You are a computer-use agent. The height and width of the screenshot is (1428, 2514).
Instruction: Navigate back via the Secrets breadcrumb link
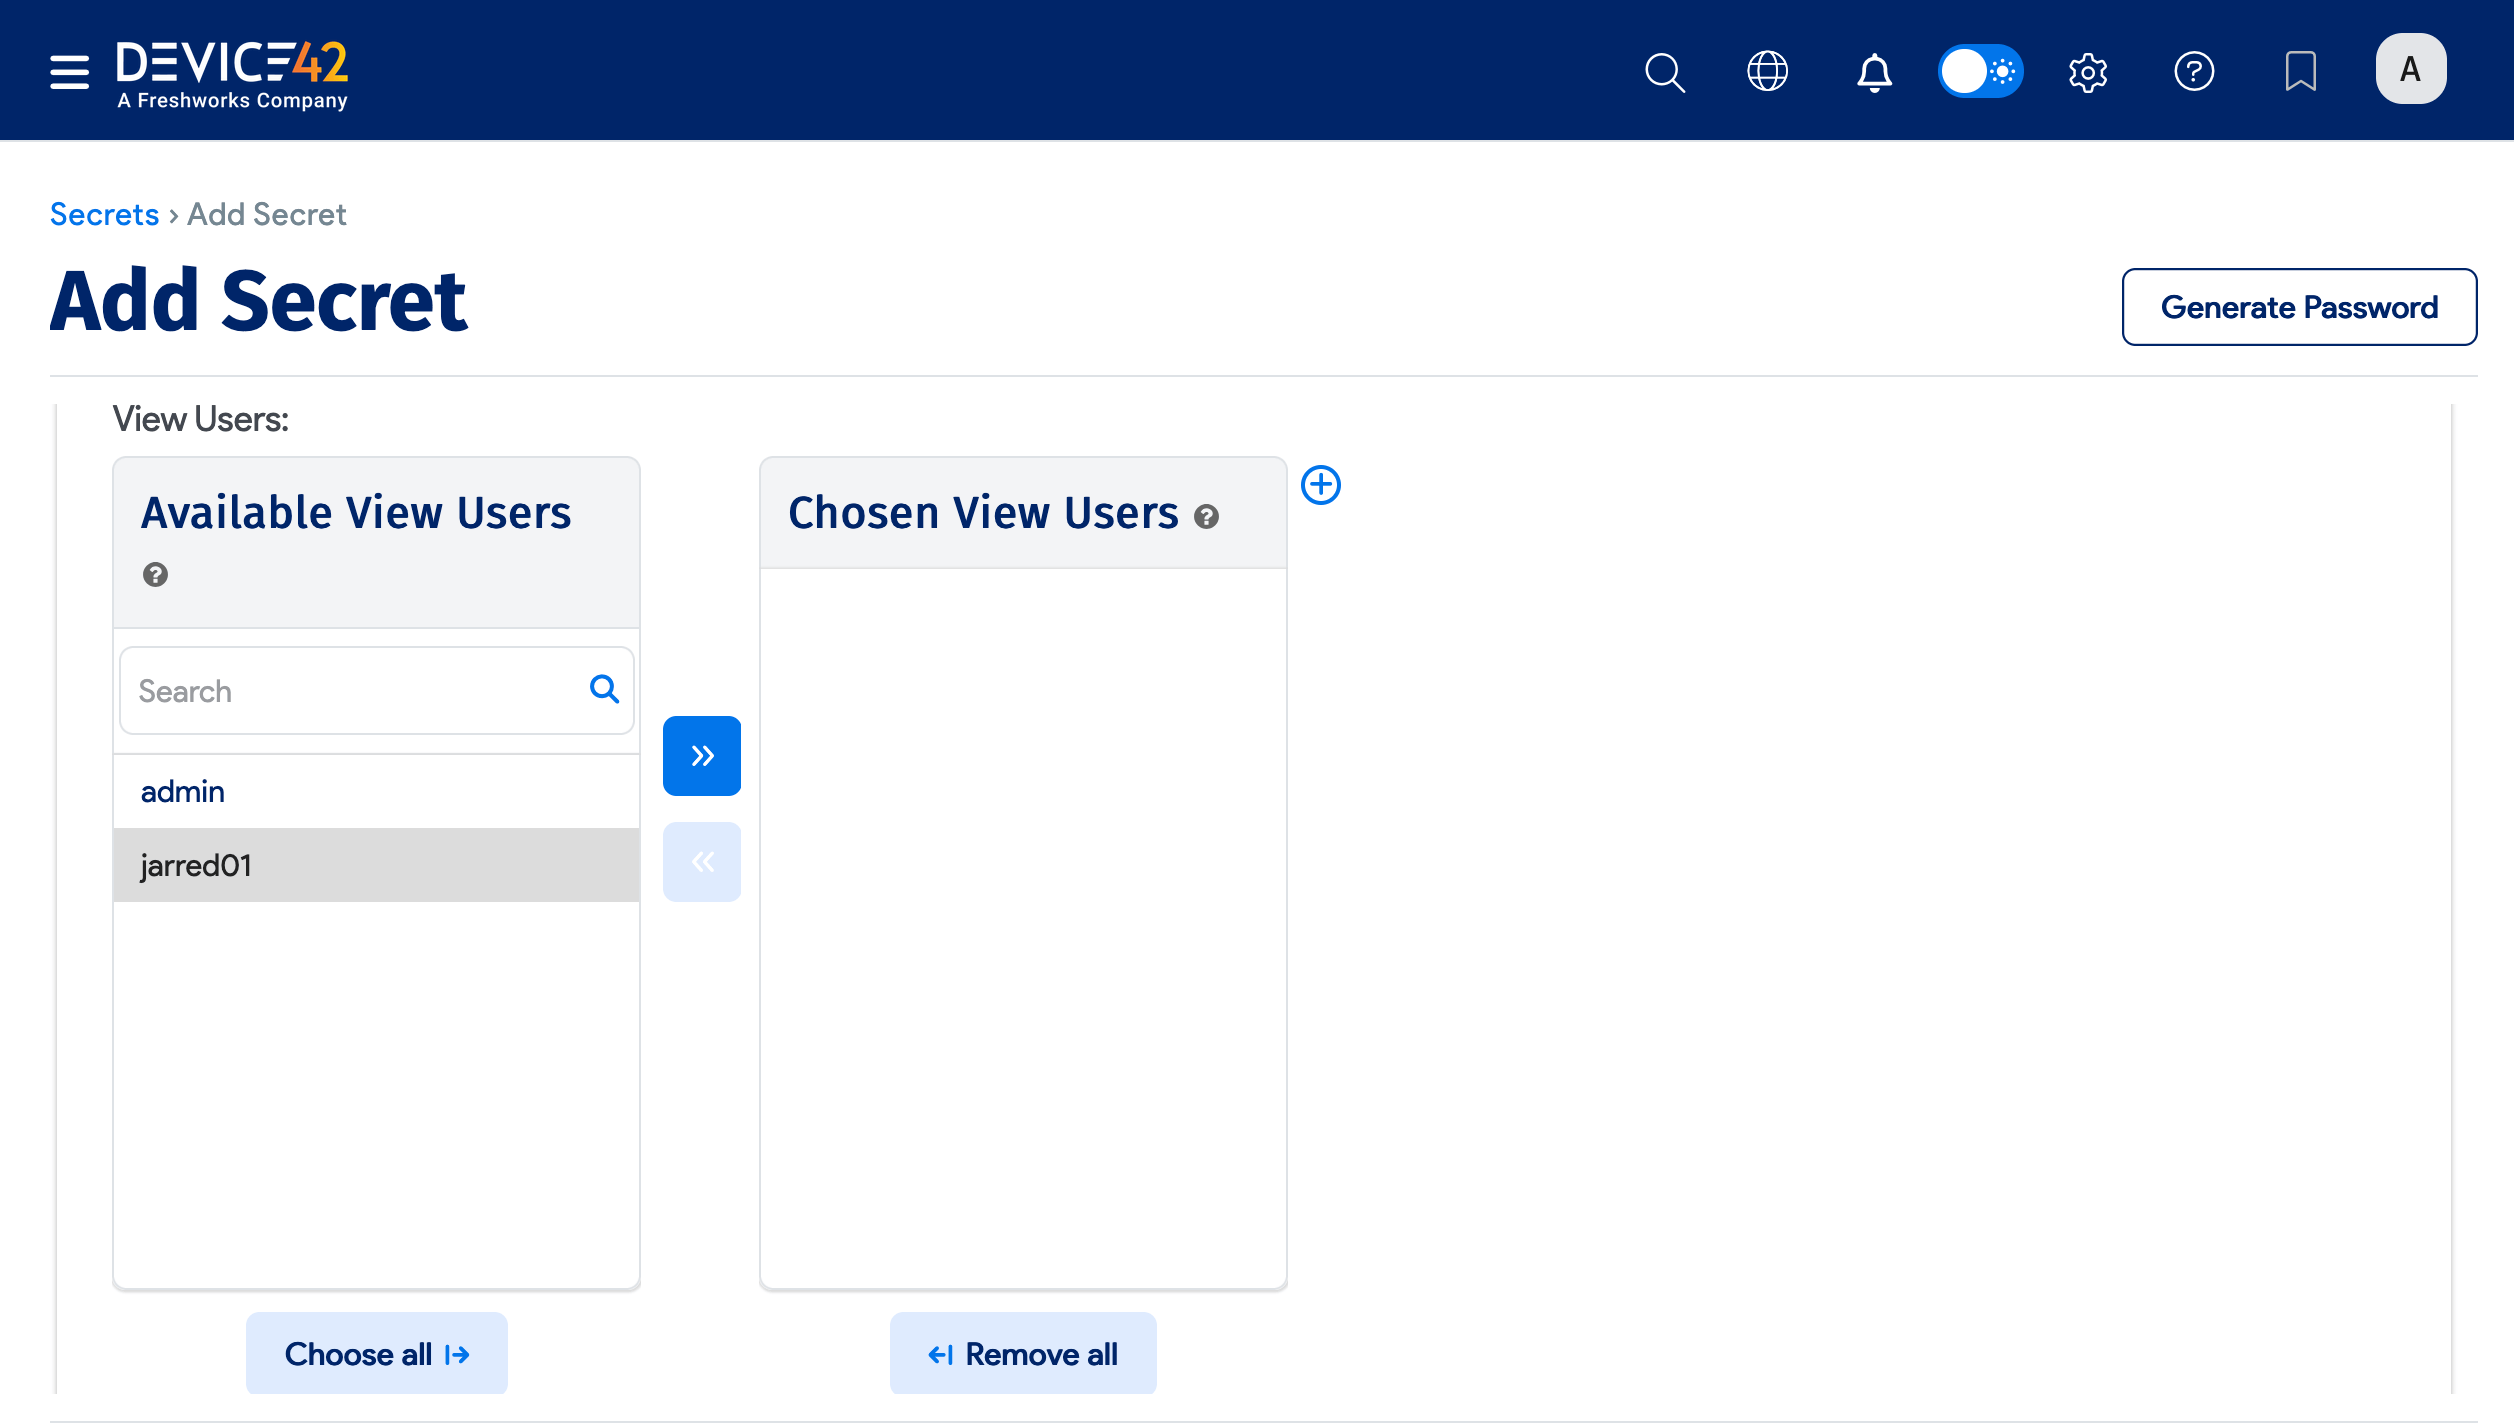(104, 214)
